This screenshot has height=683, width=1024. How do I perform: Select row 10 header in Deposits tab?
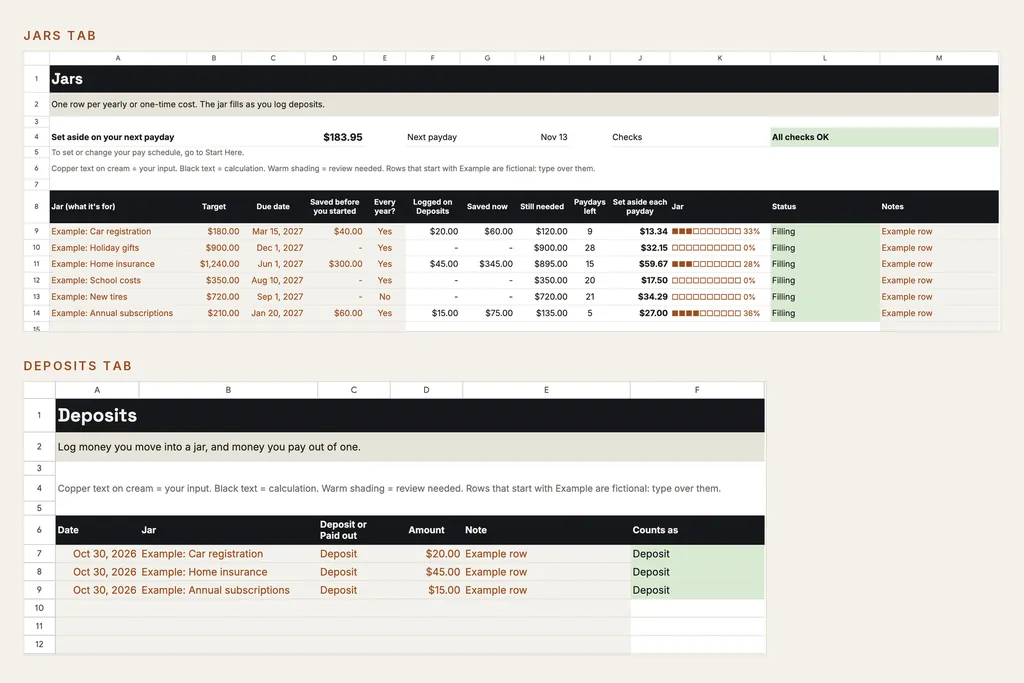pyautogui.click(x=39, y=608)
